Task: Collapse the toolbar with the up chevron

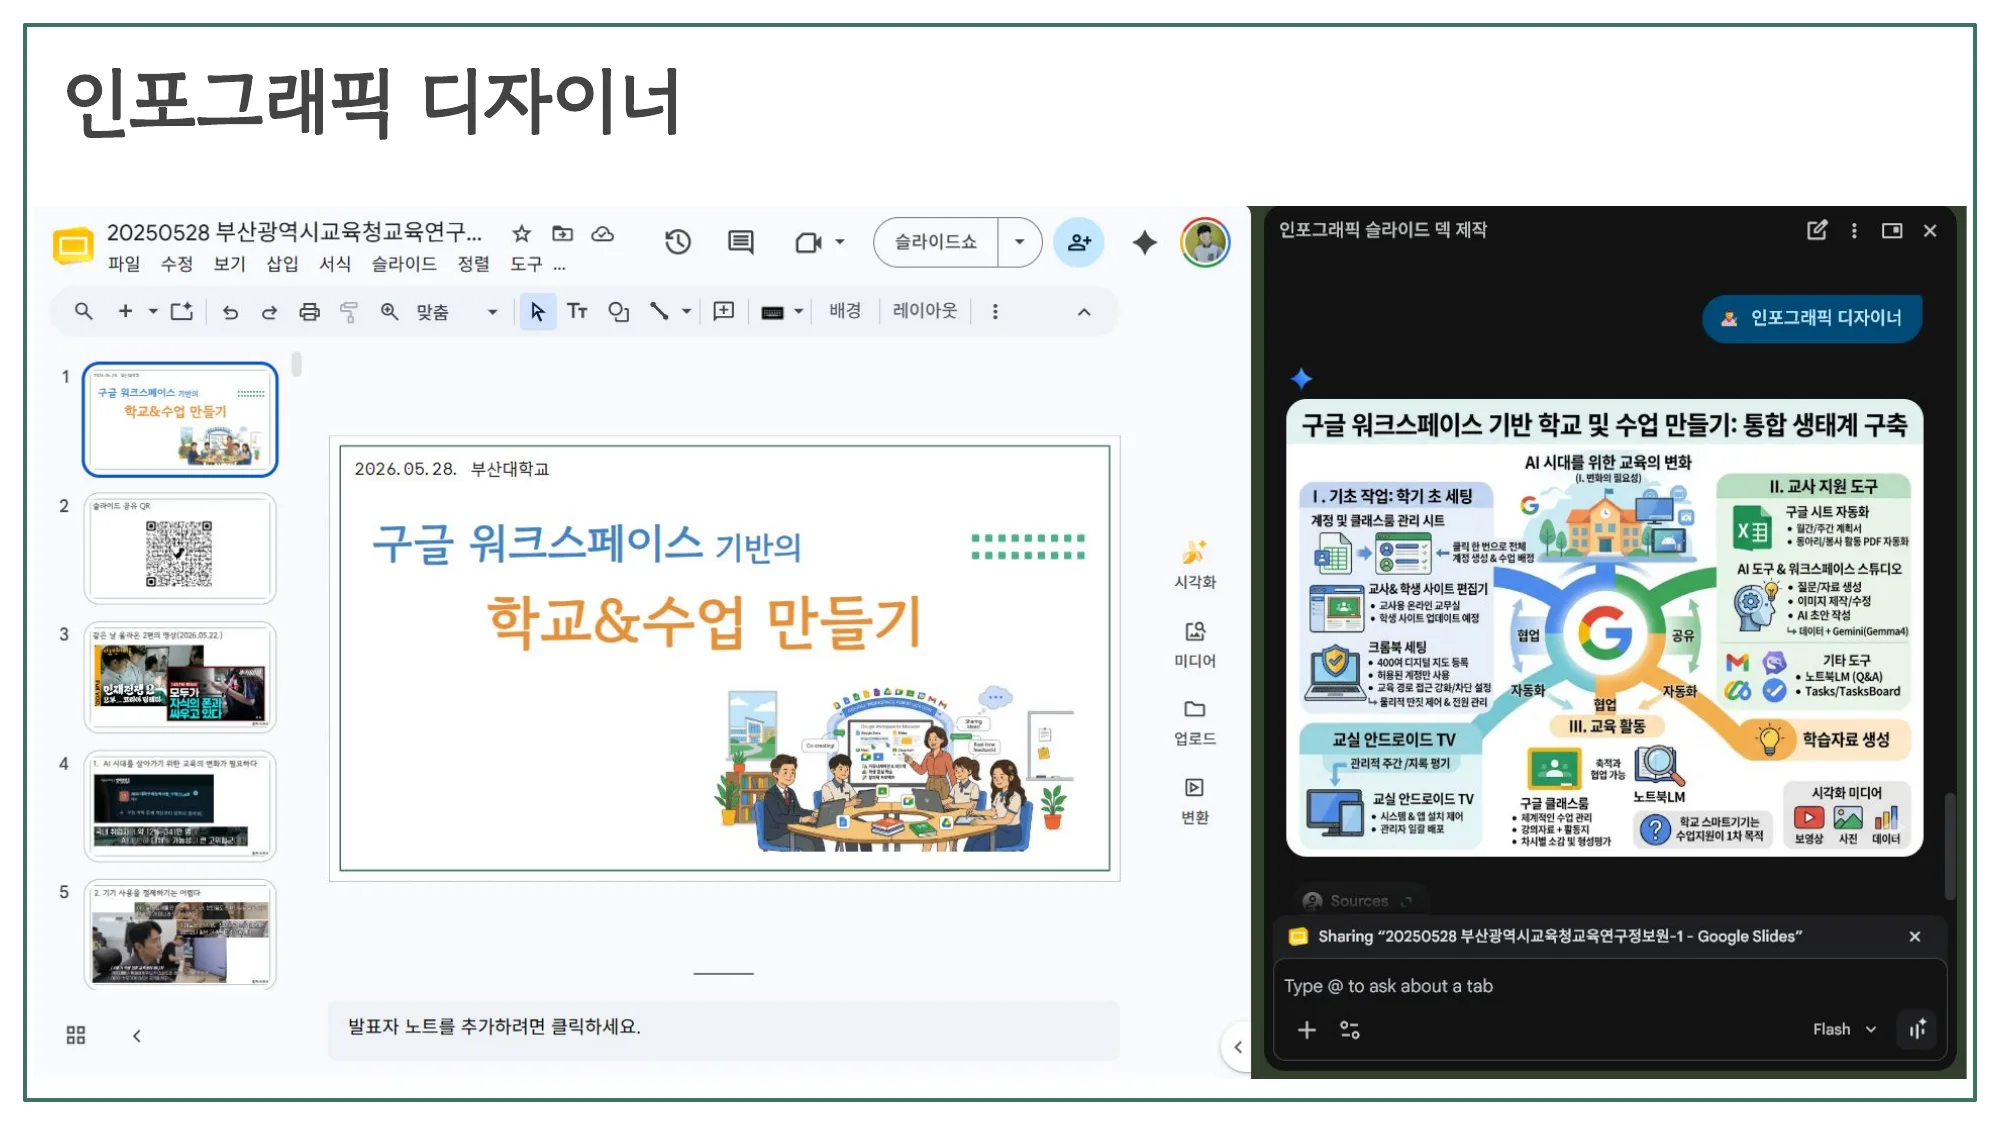Action: tap(1084, 312)
